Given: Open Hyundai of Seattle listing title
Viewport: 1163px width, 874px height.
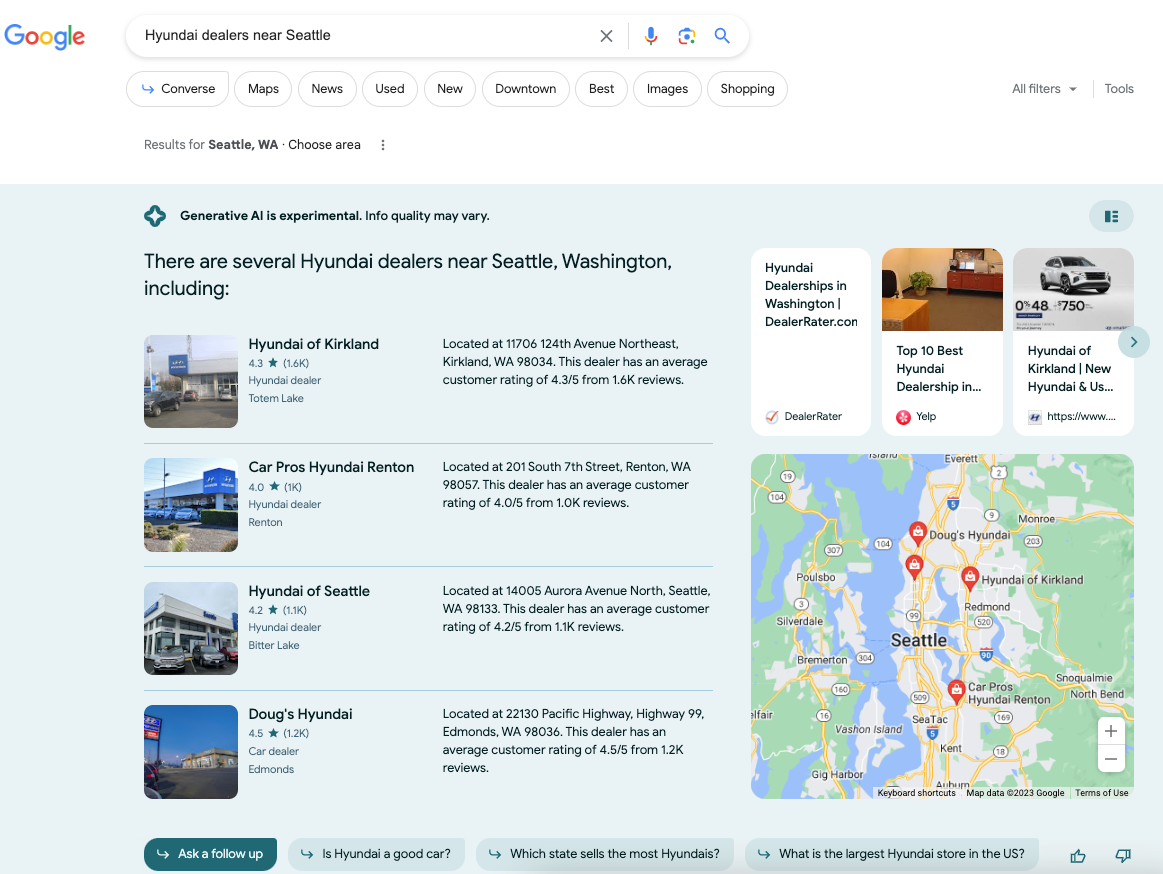Looking at the screenshot, I should pos(309,591).
